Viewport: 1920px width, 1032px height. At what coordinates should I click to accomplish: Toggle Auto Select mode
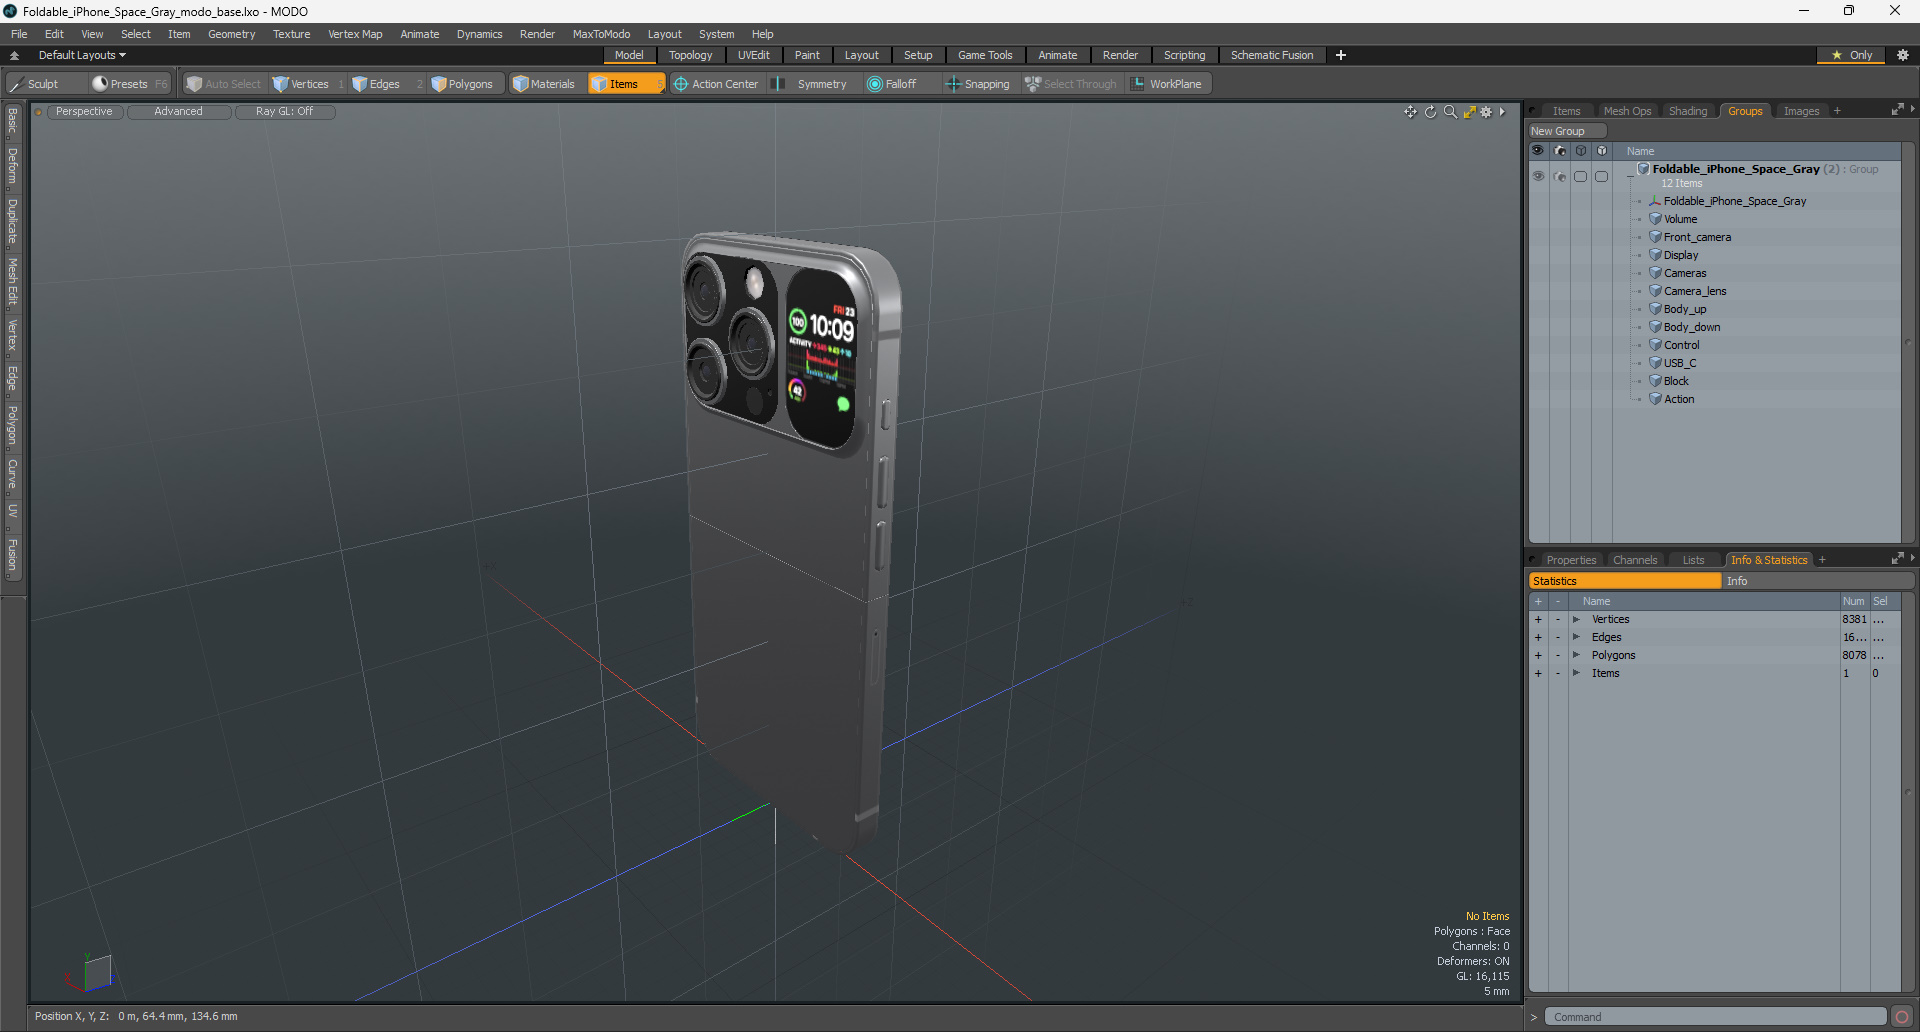pyautogui.click(x=224, y=84)
